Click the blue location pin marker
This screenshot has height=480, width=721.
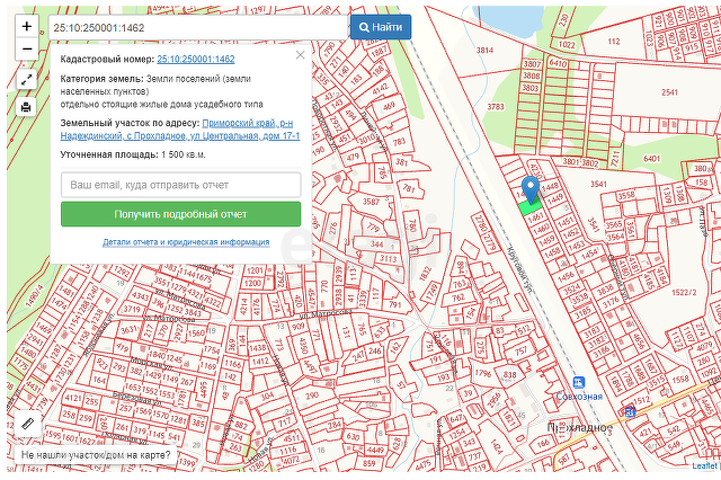(x=531, y=186)
